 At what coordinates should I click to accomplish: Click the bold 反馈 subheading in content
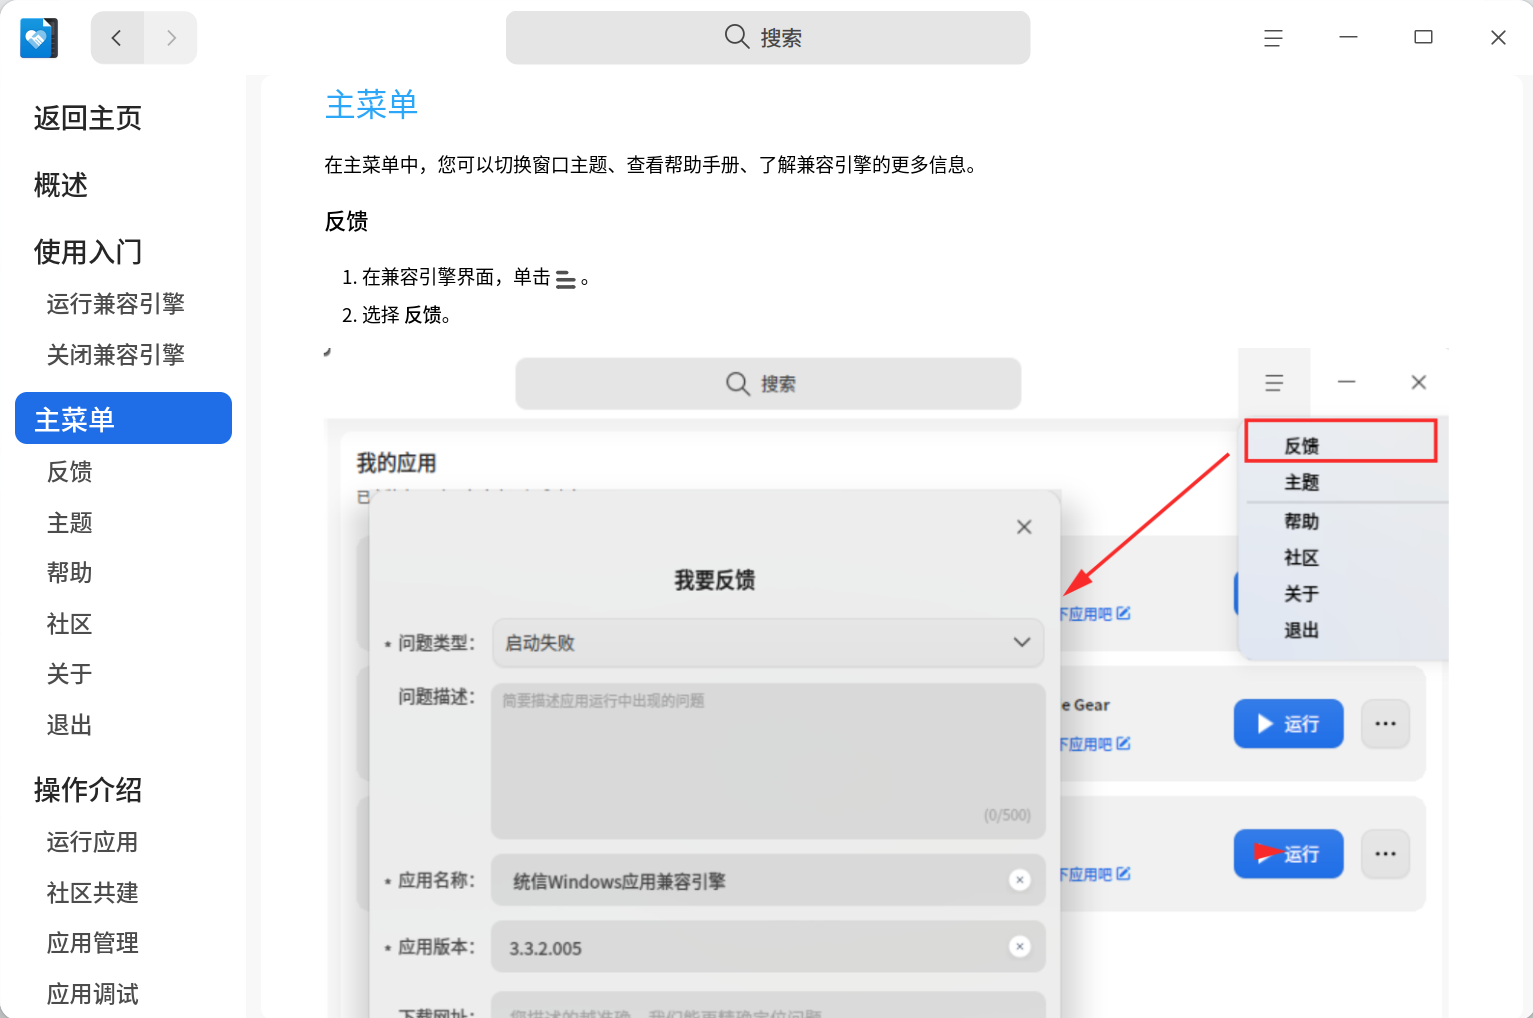tap(346, 221)
